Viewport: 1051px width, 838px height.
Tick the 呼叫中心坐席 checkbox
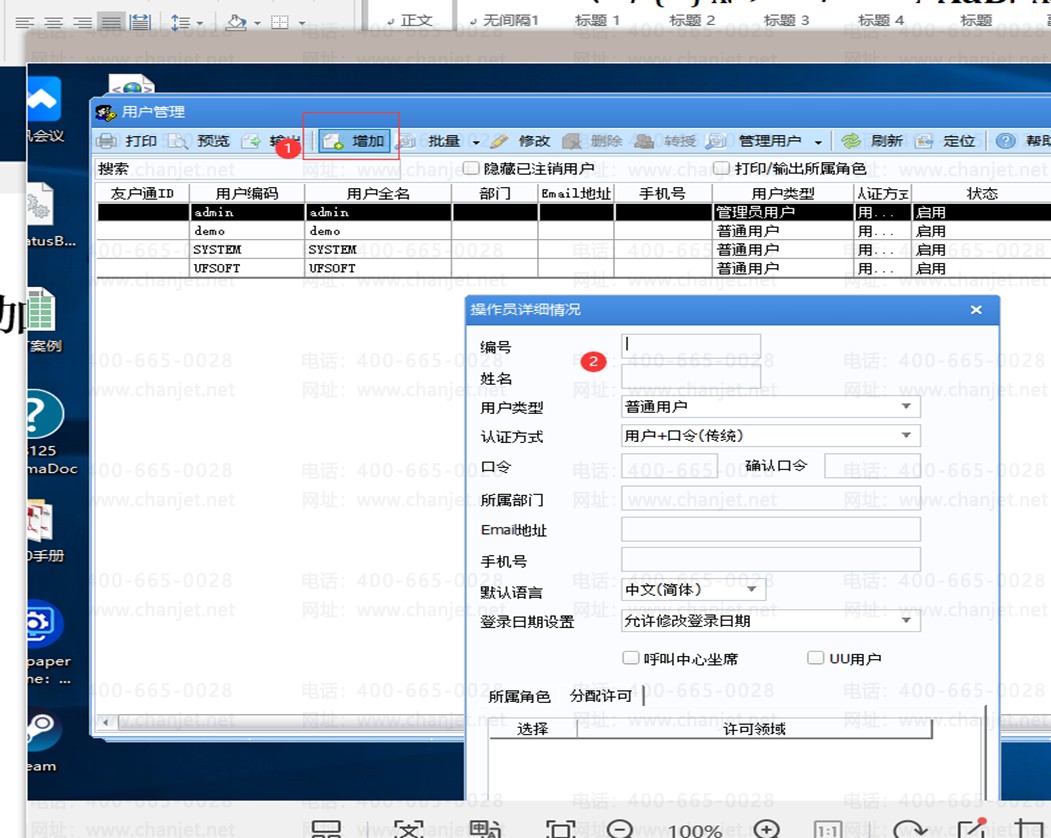point(630,658)
